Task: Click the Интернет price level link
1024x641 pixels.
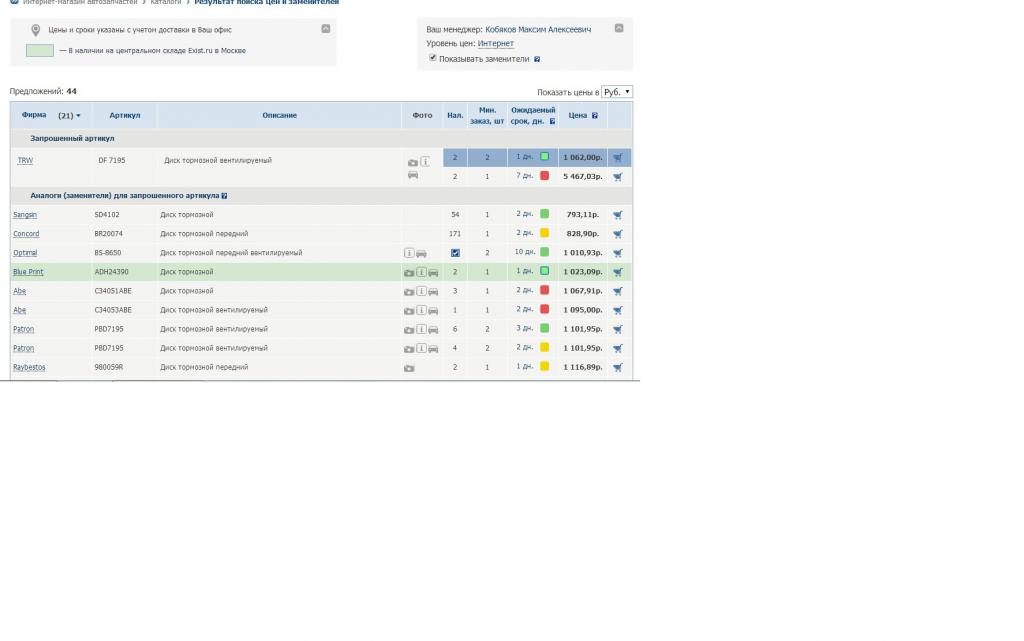Action: 496,44
